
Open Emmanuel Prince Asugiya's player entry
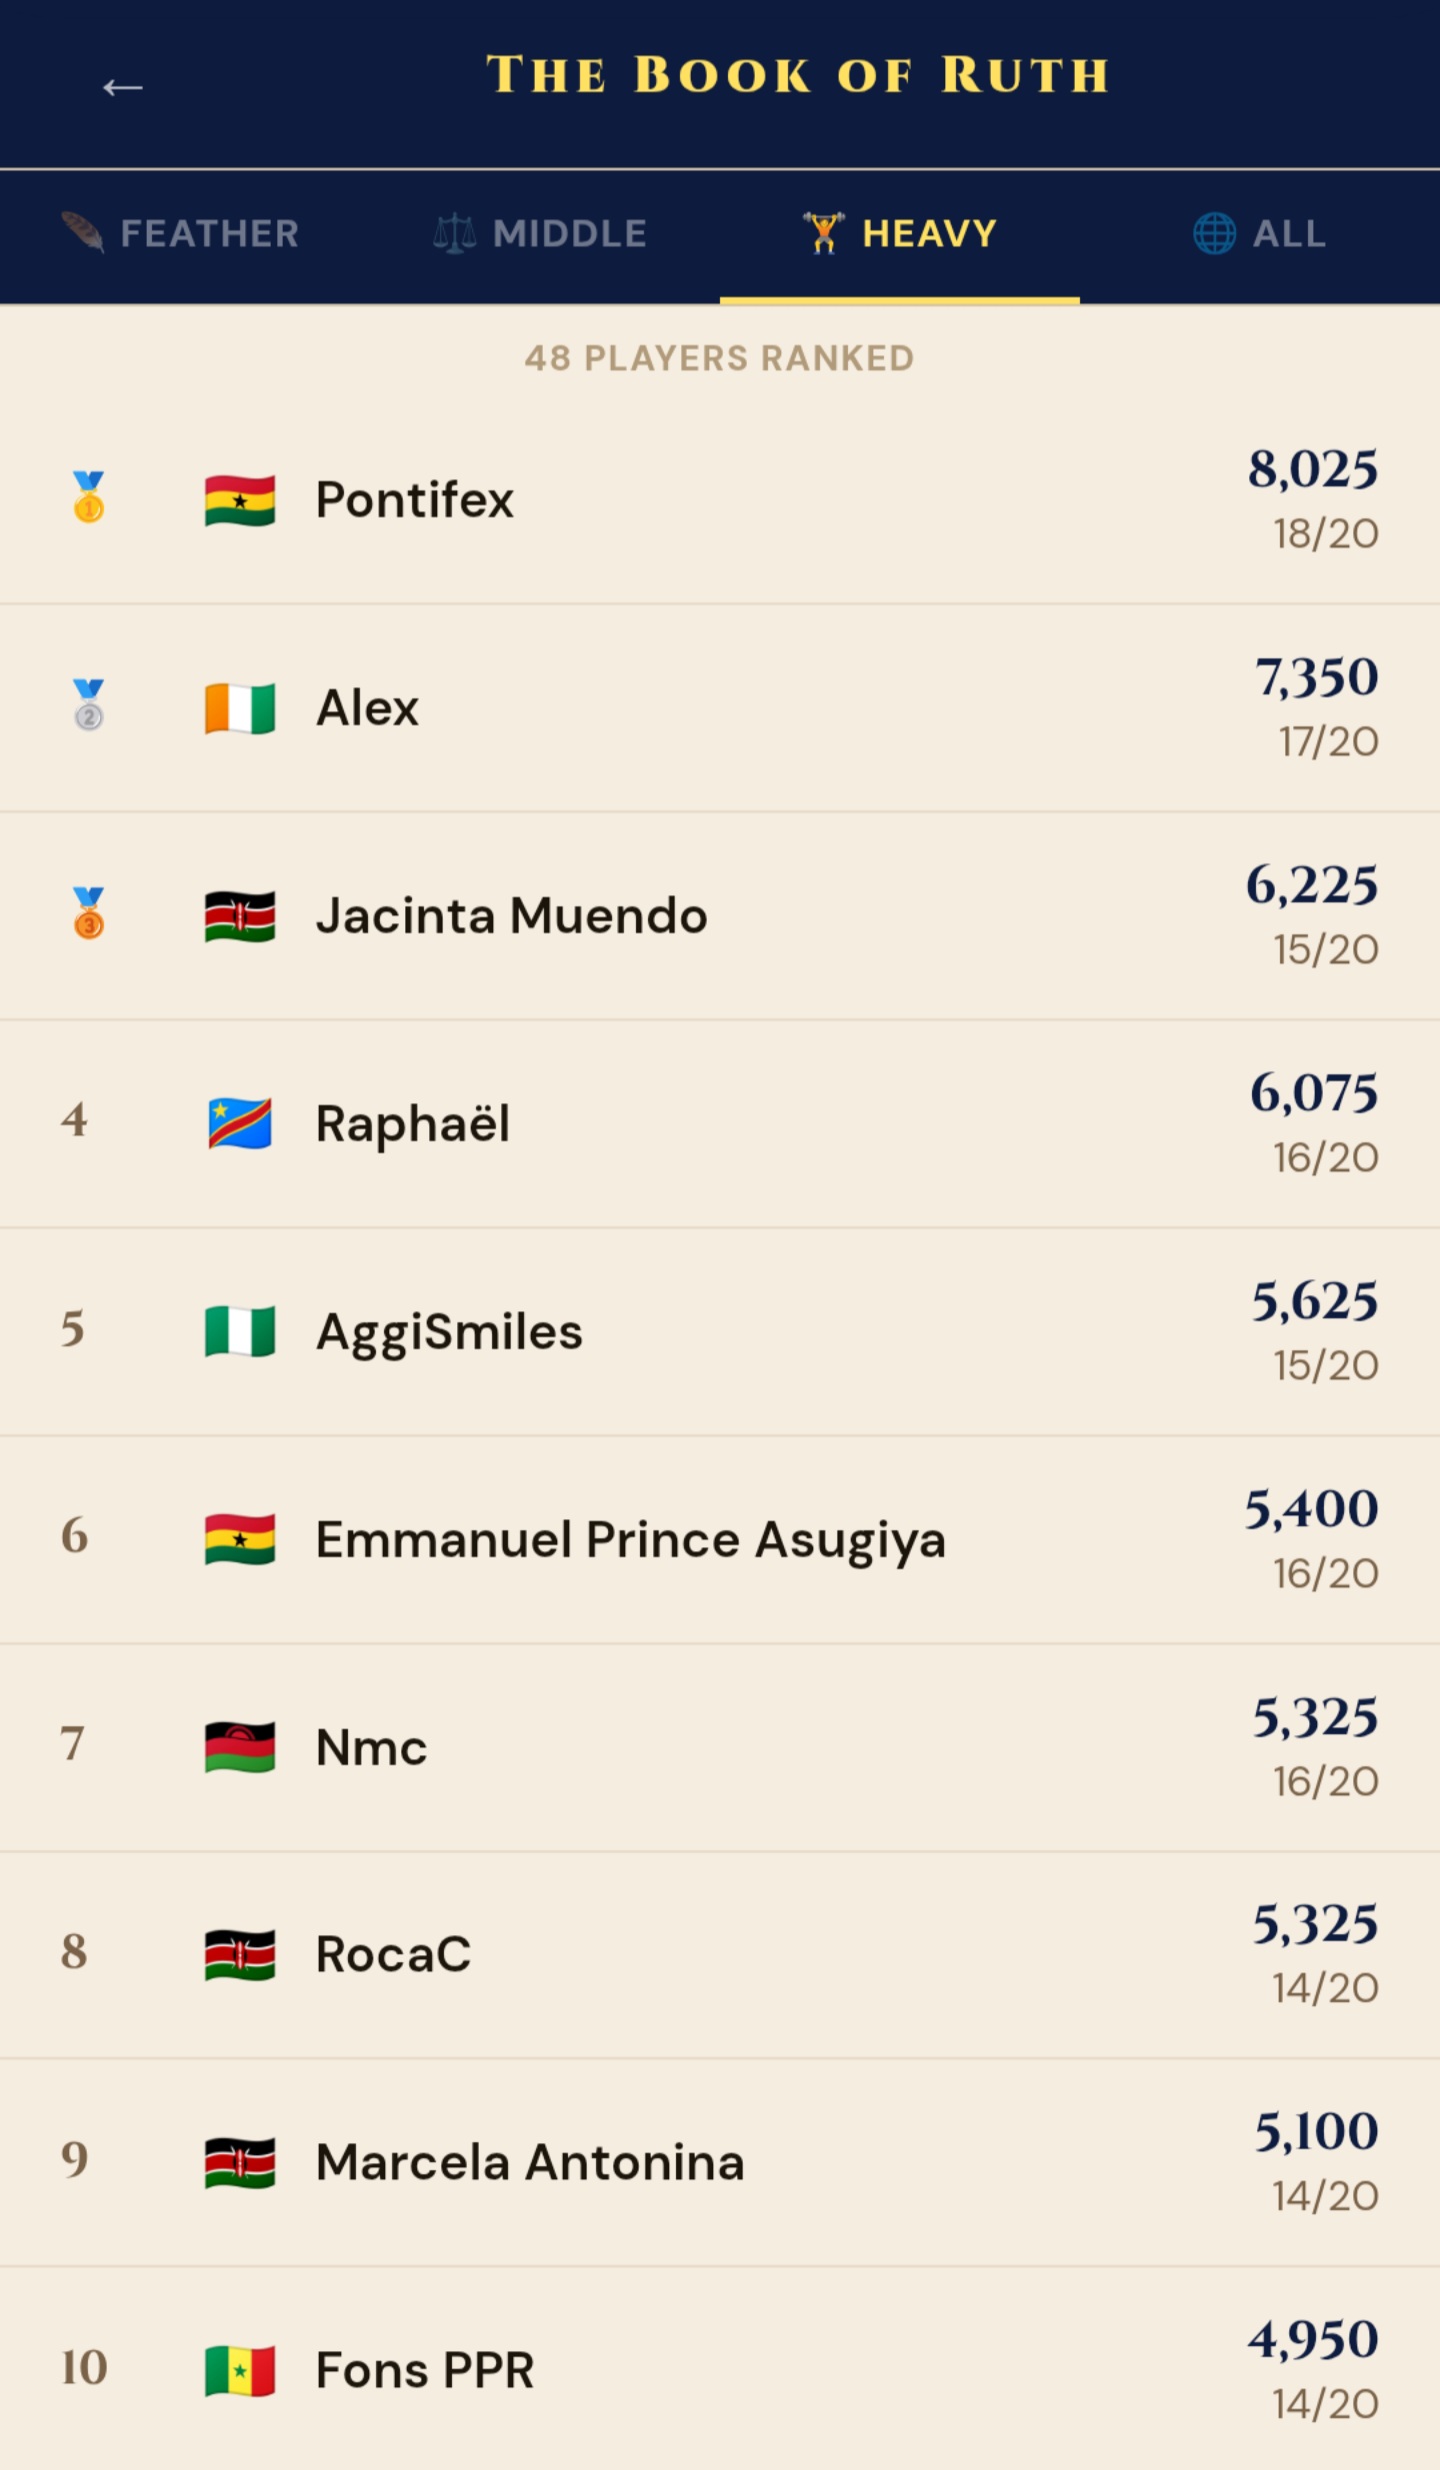click(x=630, y=1540)
